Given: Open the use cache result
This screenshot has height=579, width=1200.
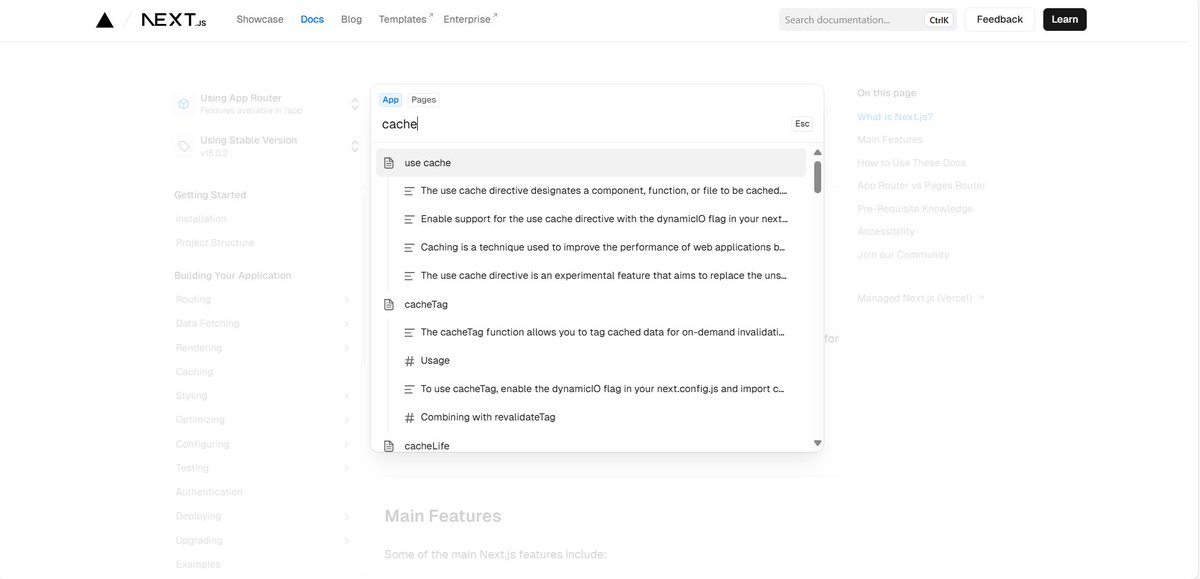Looking at the screenshot, I should tap(591, 163).
